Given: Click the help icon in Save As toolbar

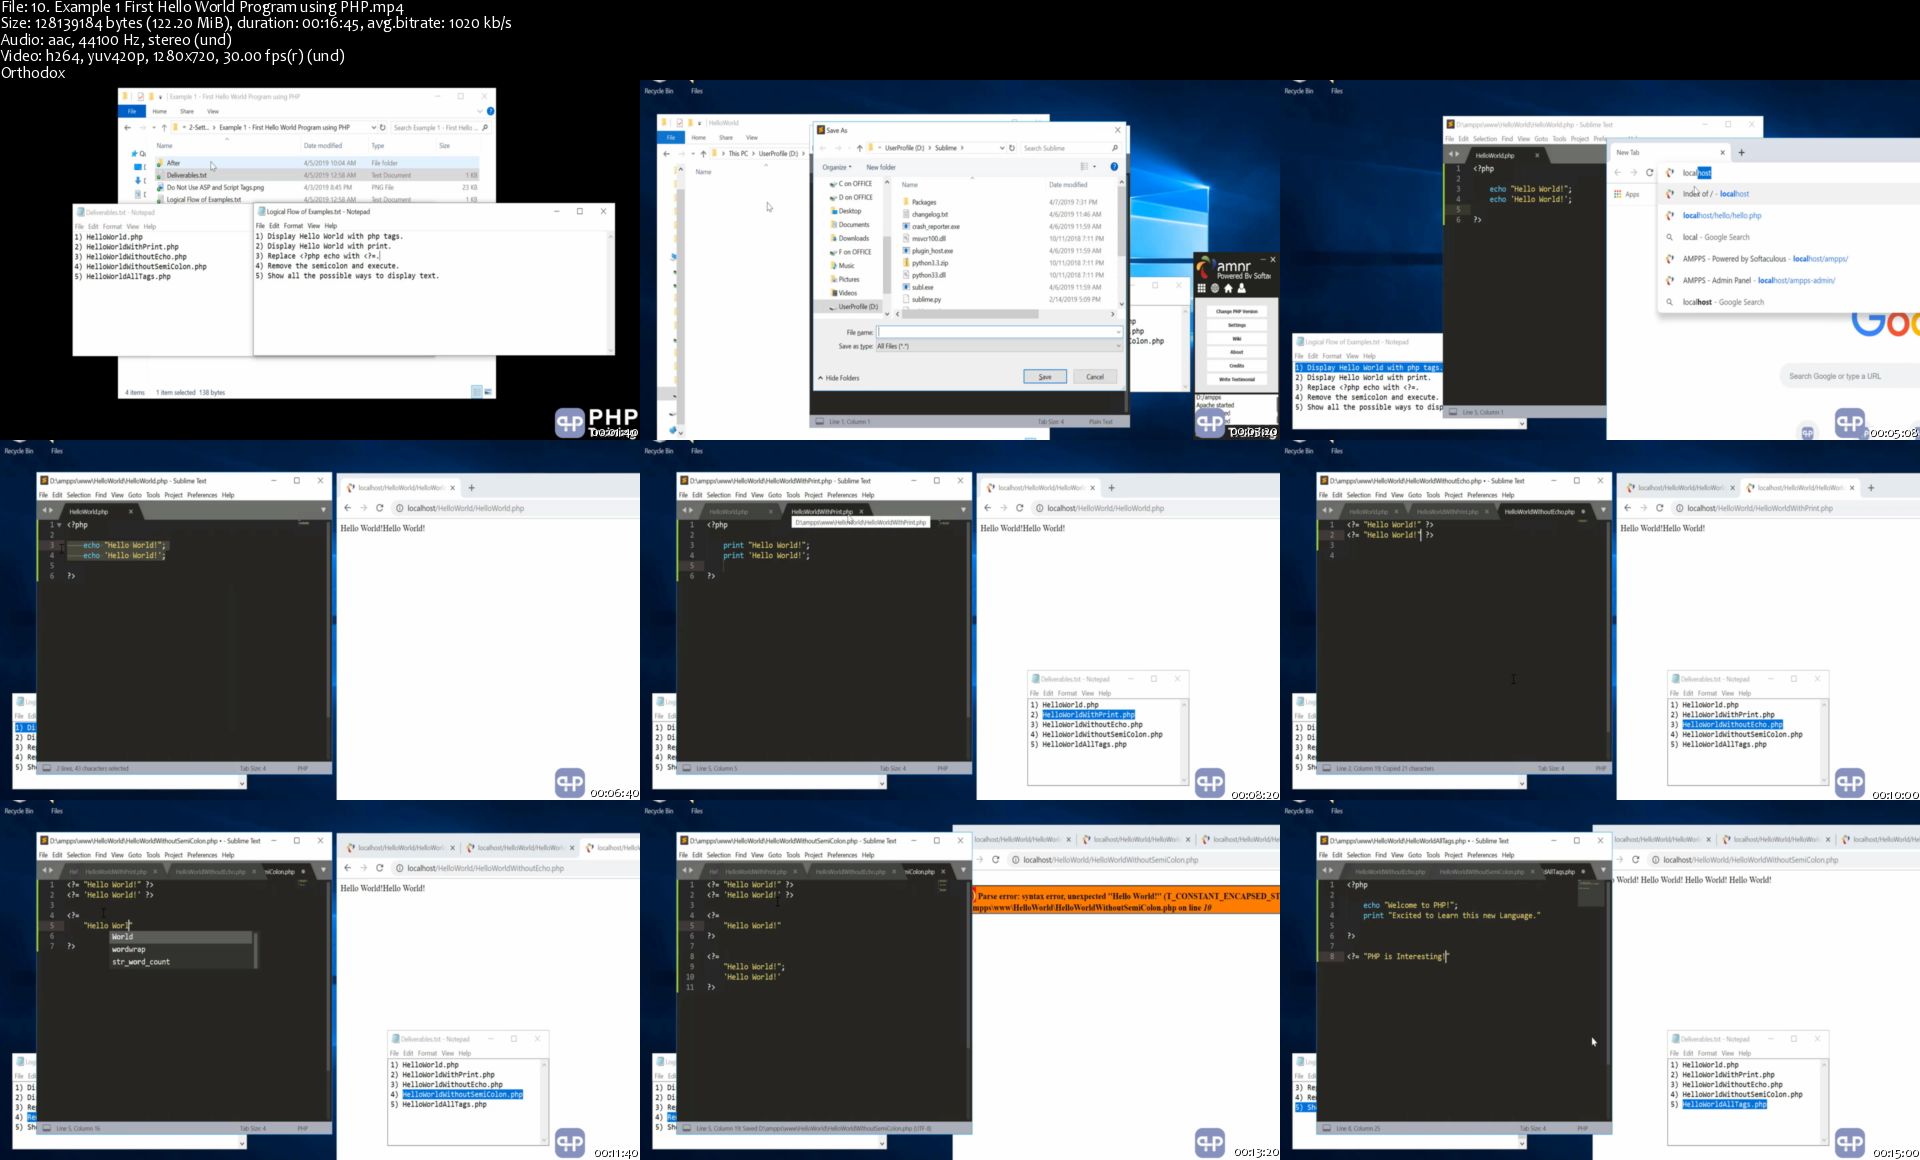Looking at the screenshot, I should pos(1114,167).
